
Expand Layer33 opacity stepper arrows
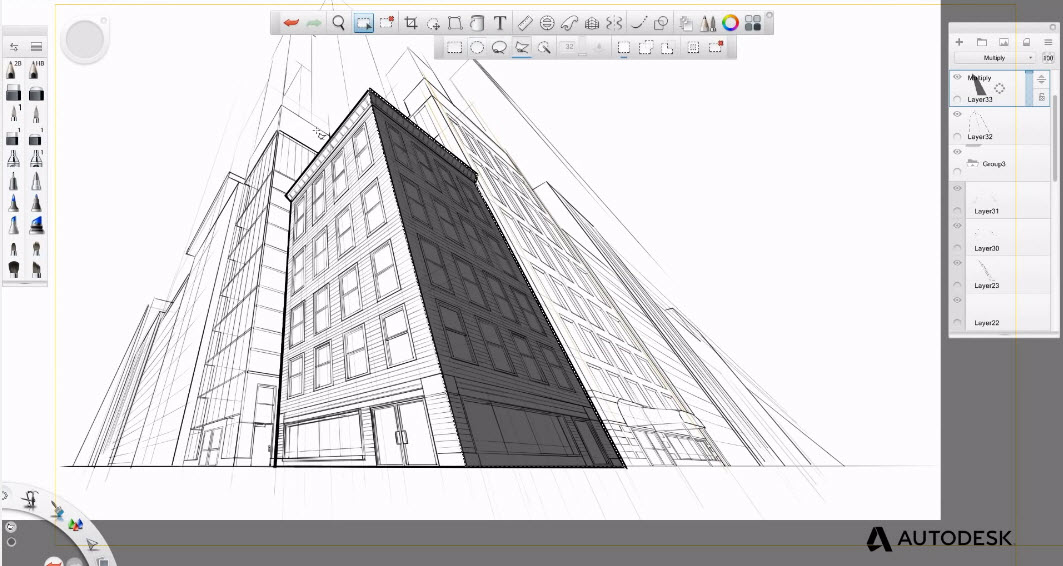point(1041,79)
